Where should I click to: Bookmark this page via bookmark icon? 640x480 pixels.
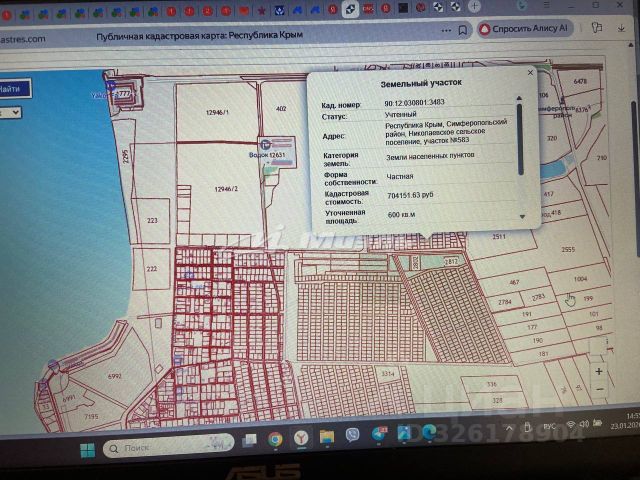pyautogui.click(x=462, y=31)
